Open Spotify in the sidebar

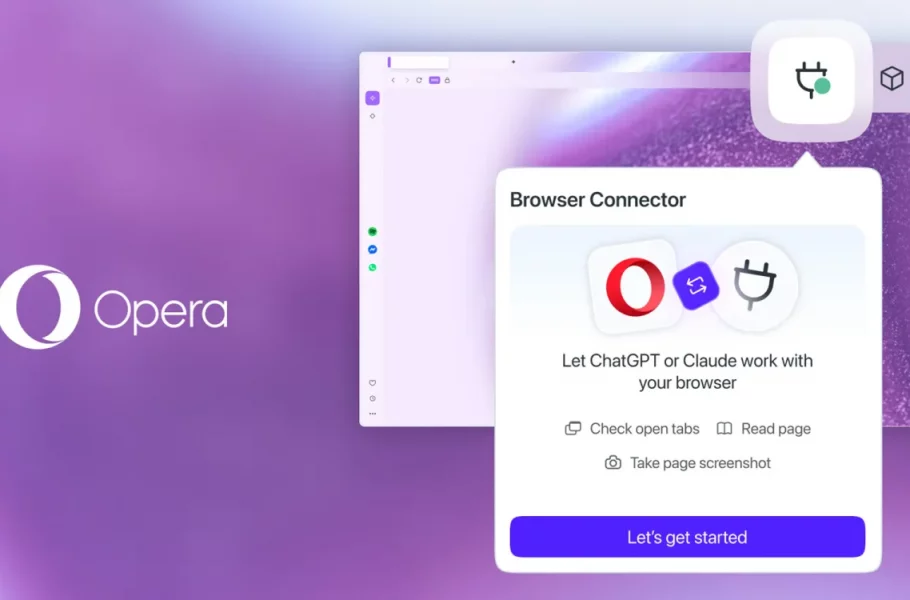373,232
